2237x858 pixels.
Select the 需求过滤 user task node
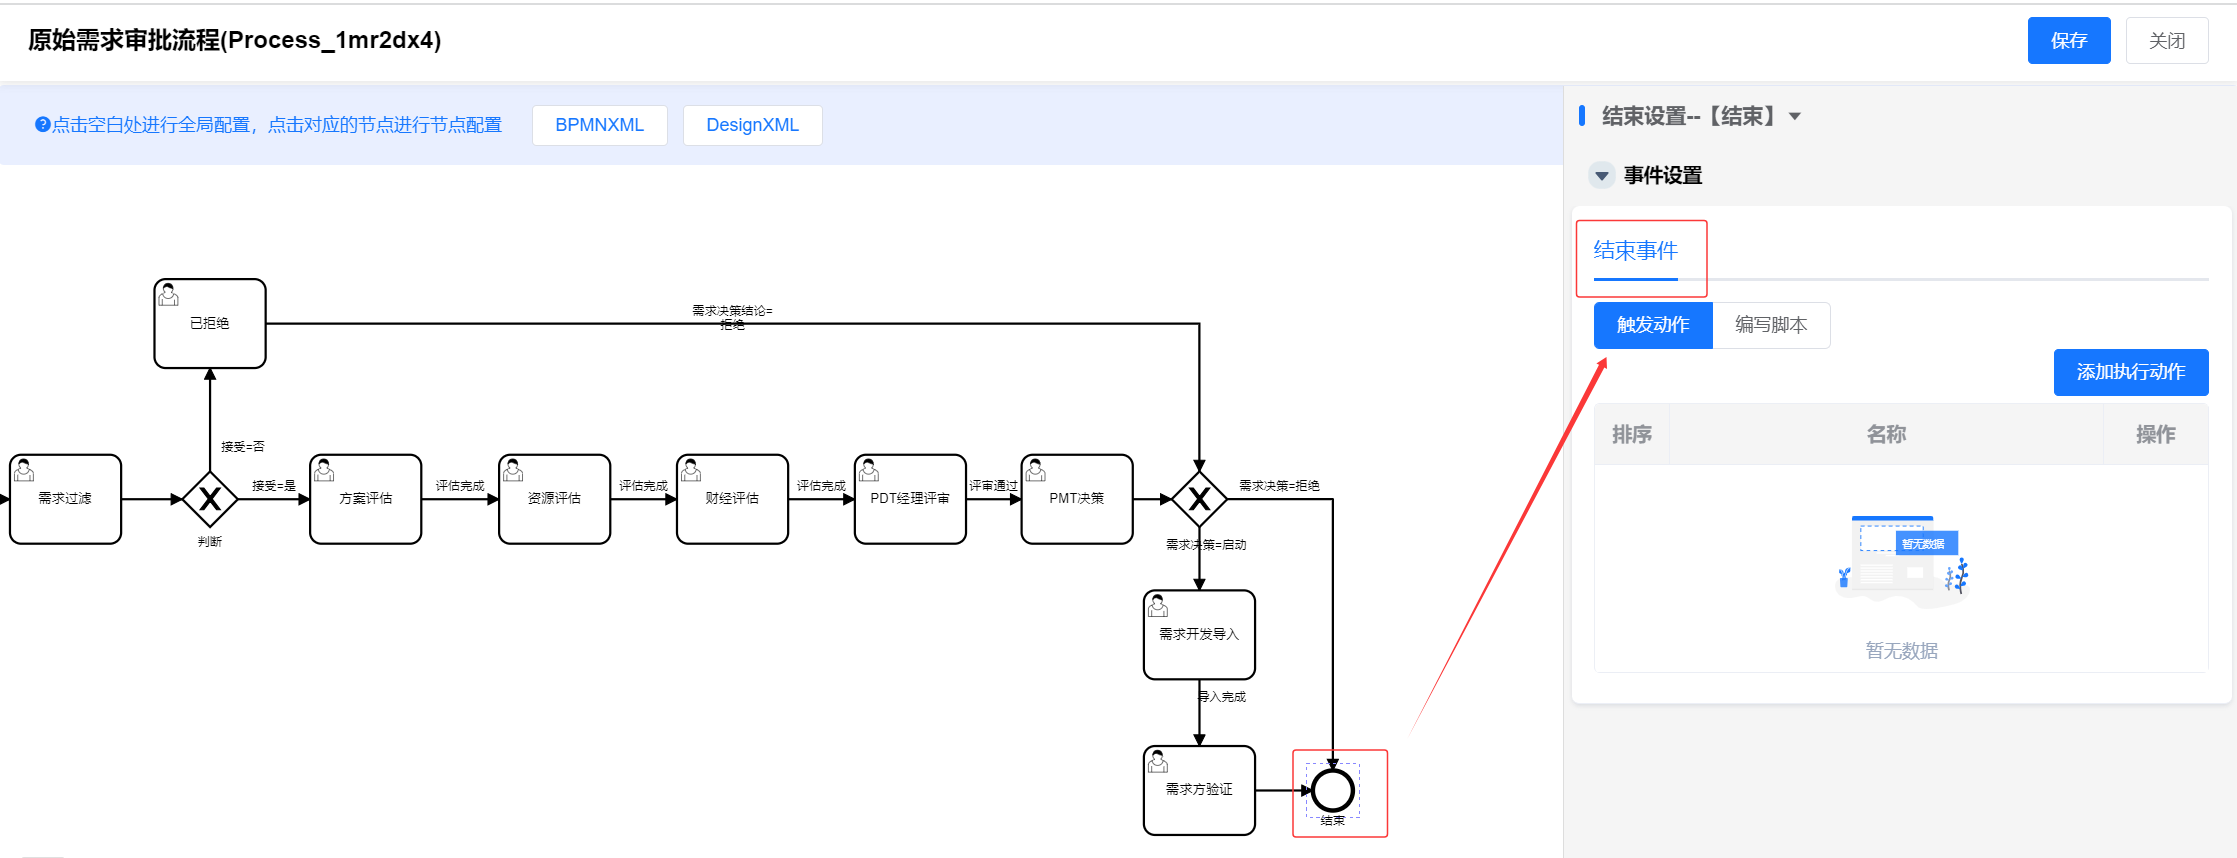coord(65,499)
